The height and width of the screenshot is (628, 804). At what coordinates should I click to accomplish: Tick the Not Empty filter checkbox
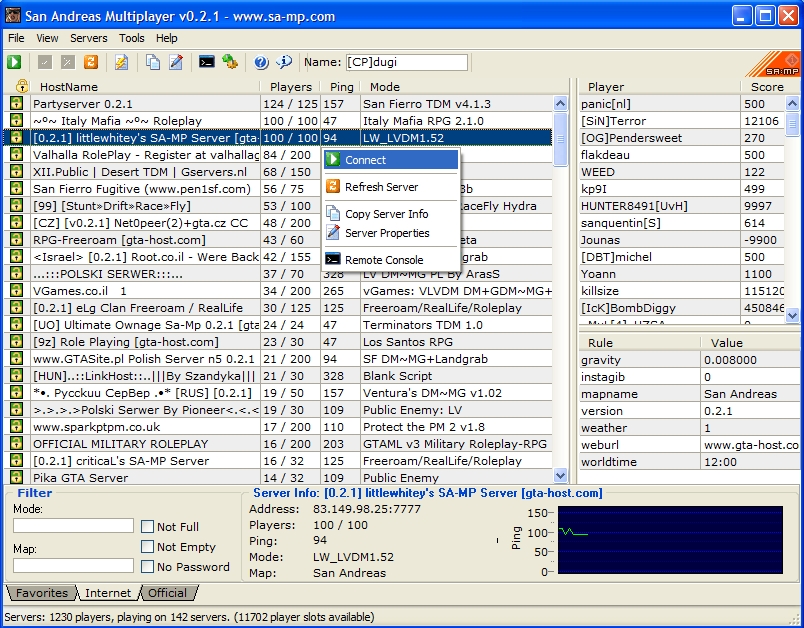pos(148,547)
